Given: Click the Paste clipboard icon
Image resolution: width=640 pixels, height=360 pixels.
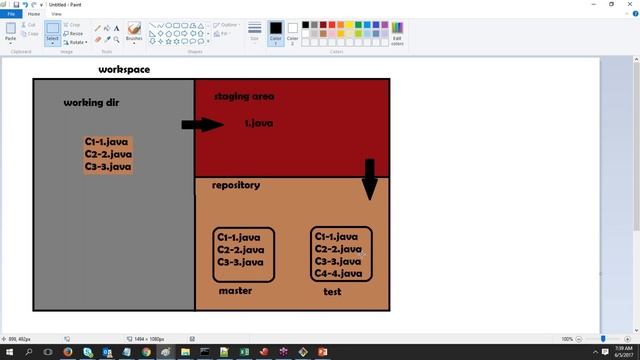Looking at the screenshot, I should [x=11, y=28].
